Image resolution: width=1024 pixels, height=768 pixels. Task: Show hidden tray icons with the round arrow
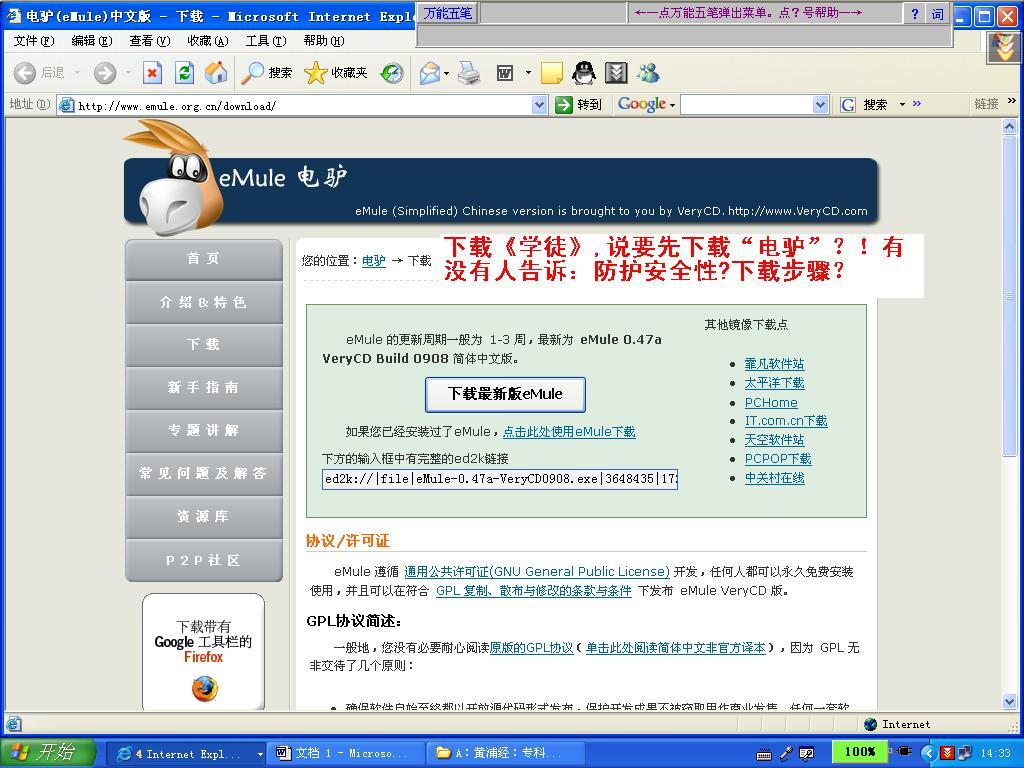929,753
